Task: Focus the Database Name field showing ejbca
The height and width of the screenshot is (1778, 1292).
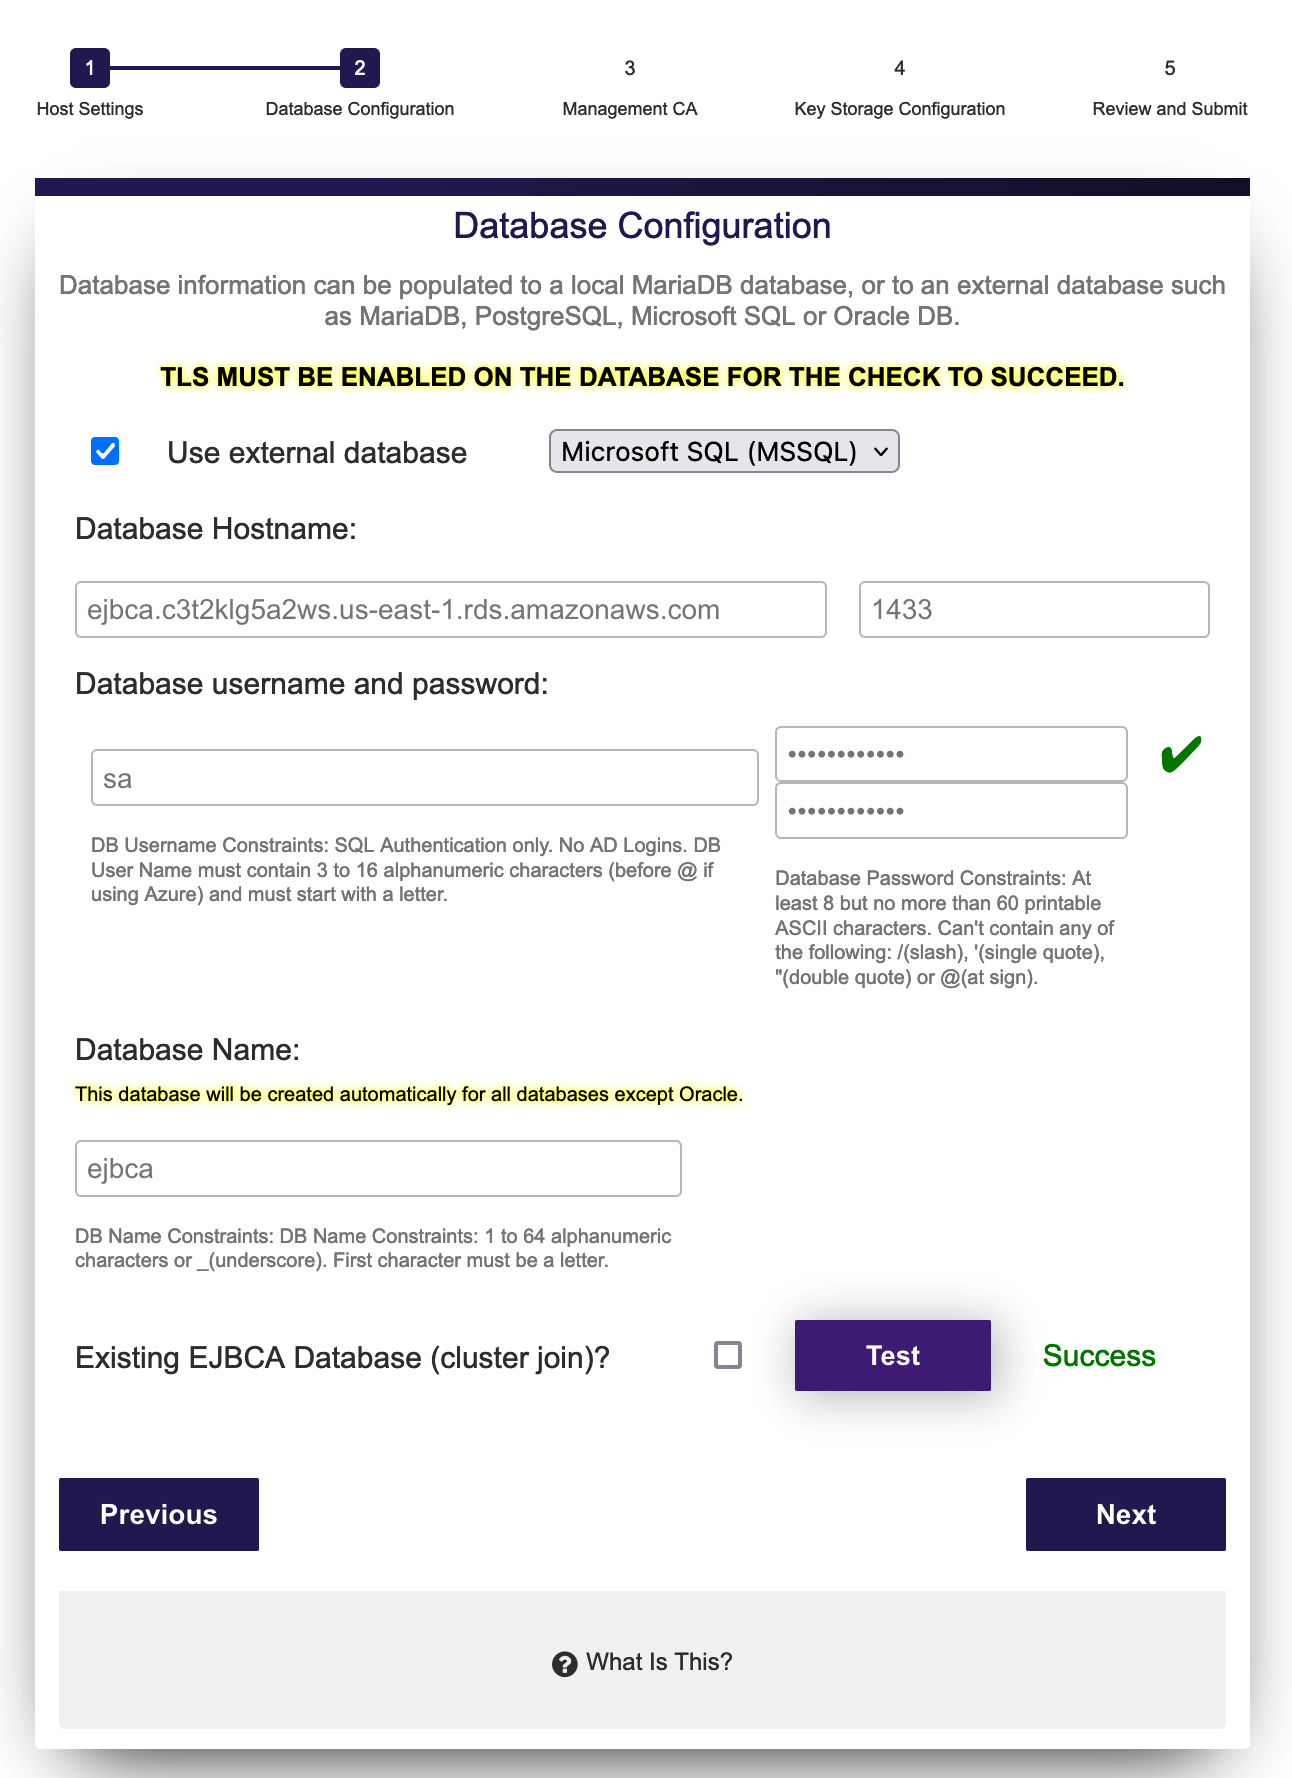Action: 378,1168
